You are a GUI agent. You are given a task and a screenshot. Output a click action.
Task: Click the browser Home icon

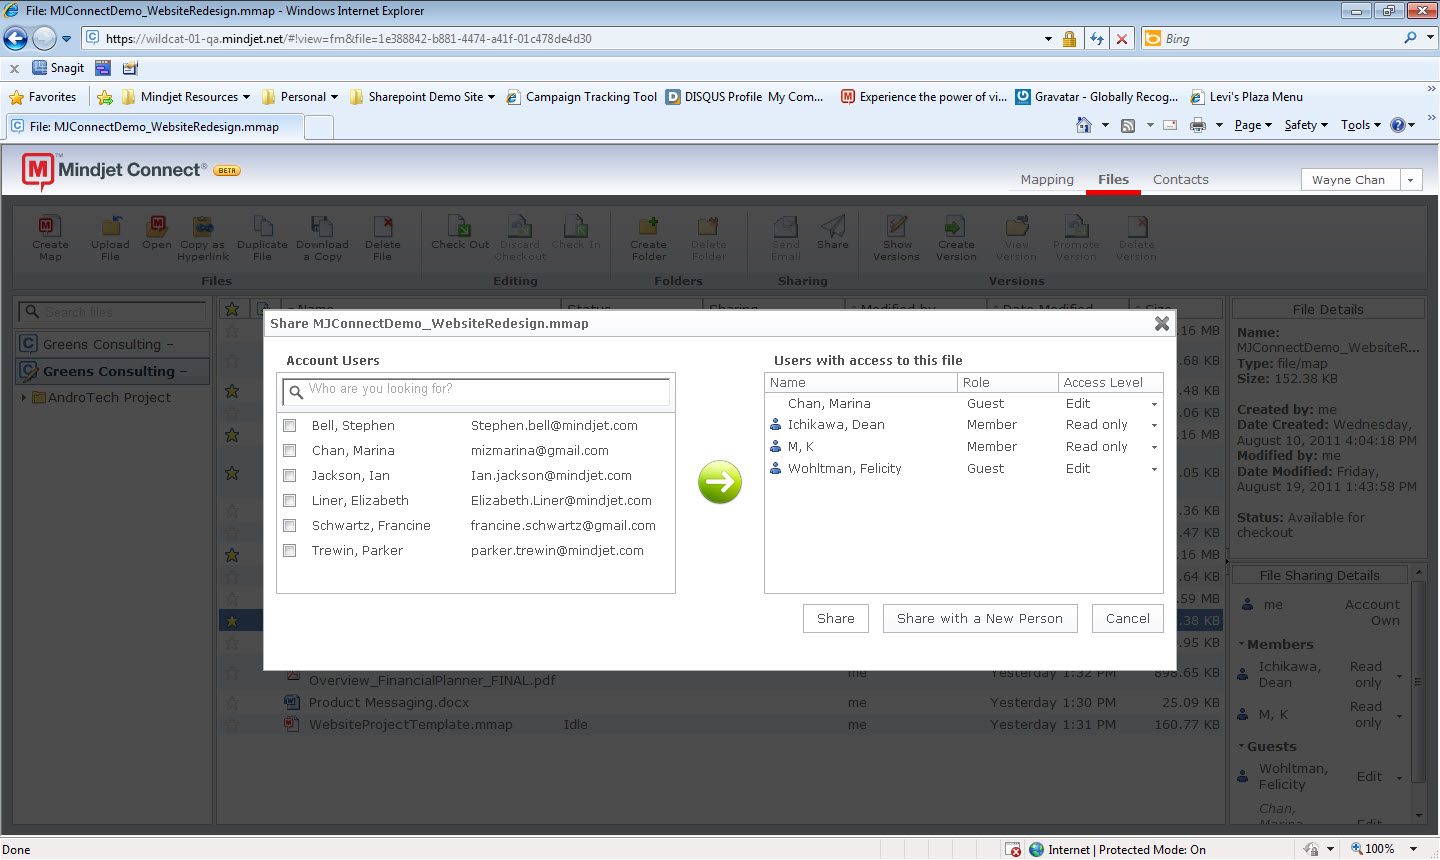[1084, 125]
